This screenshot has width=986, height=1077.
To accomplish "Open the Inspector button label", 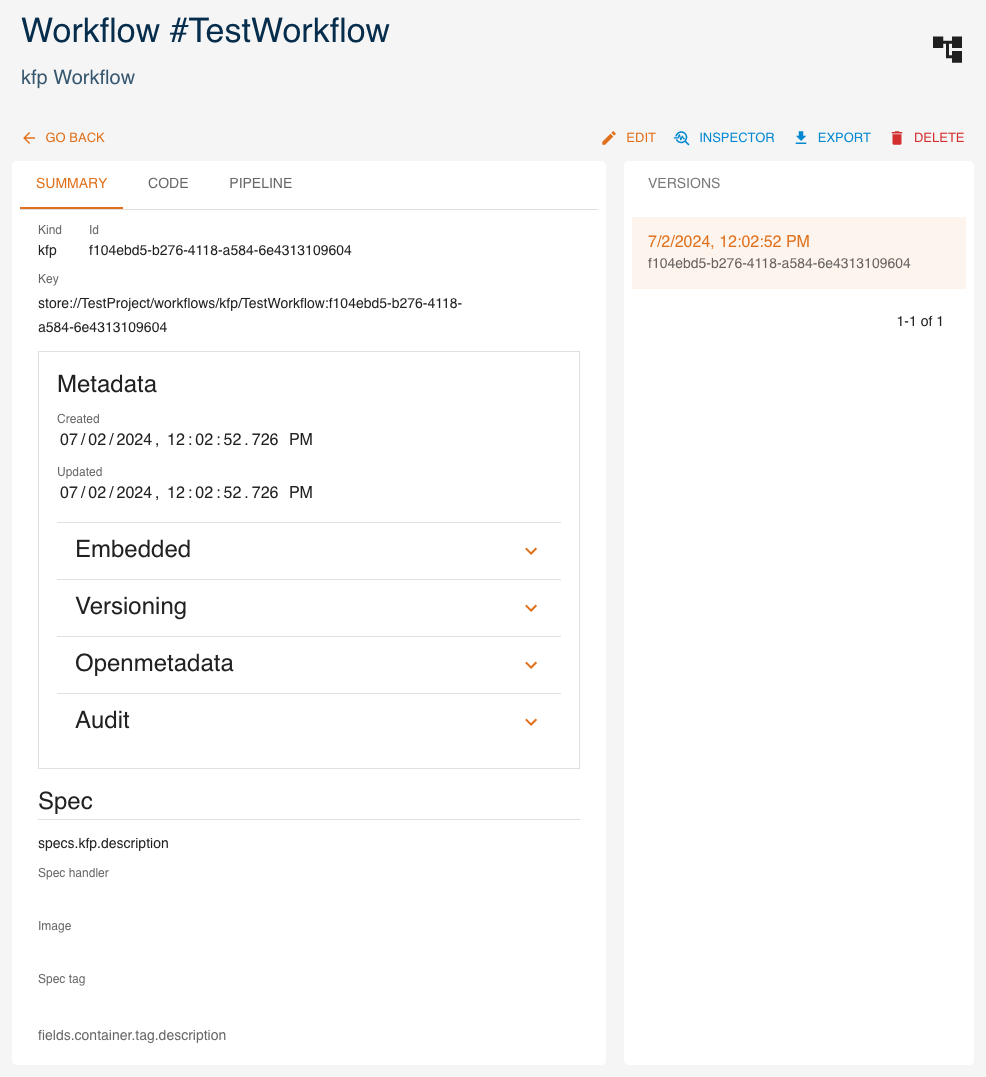I will pyautogui.click(x=736, y=138).
